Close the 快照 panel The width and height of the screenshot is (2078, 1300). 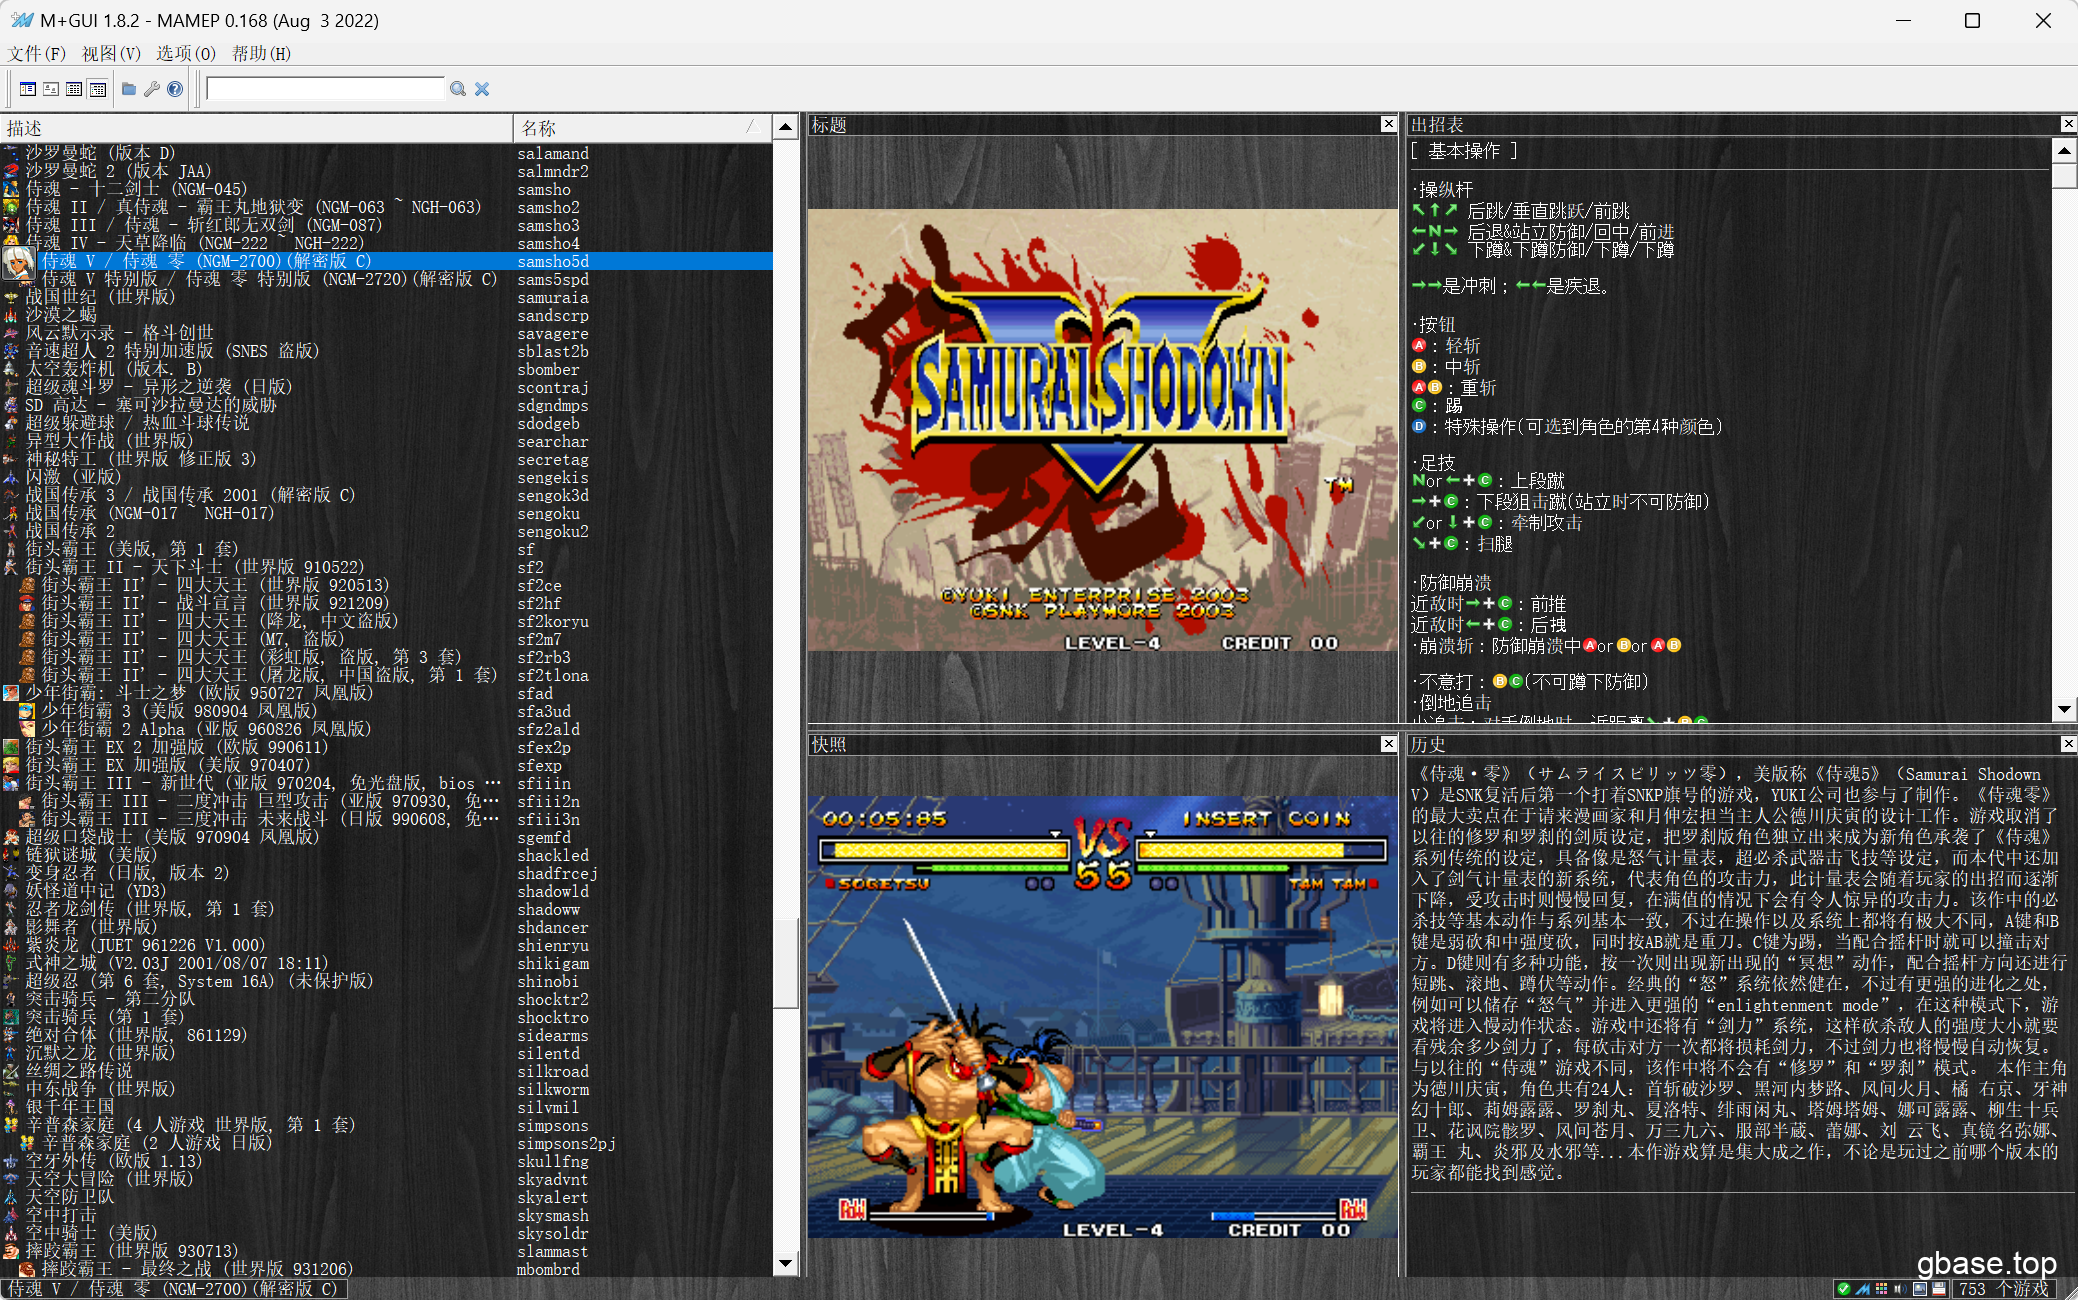point(1388,744)
